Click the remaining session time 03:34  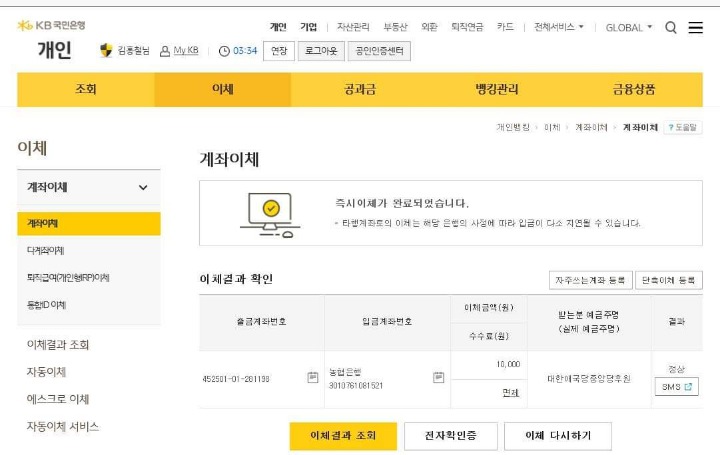pyautogui.click(x=245, y=51)
